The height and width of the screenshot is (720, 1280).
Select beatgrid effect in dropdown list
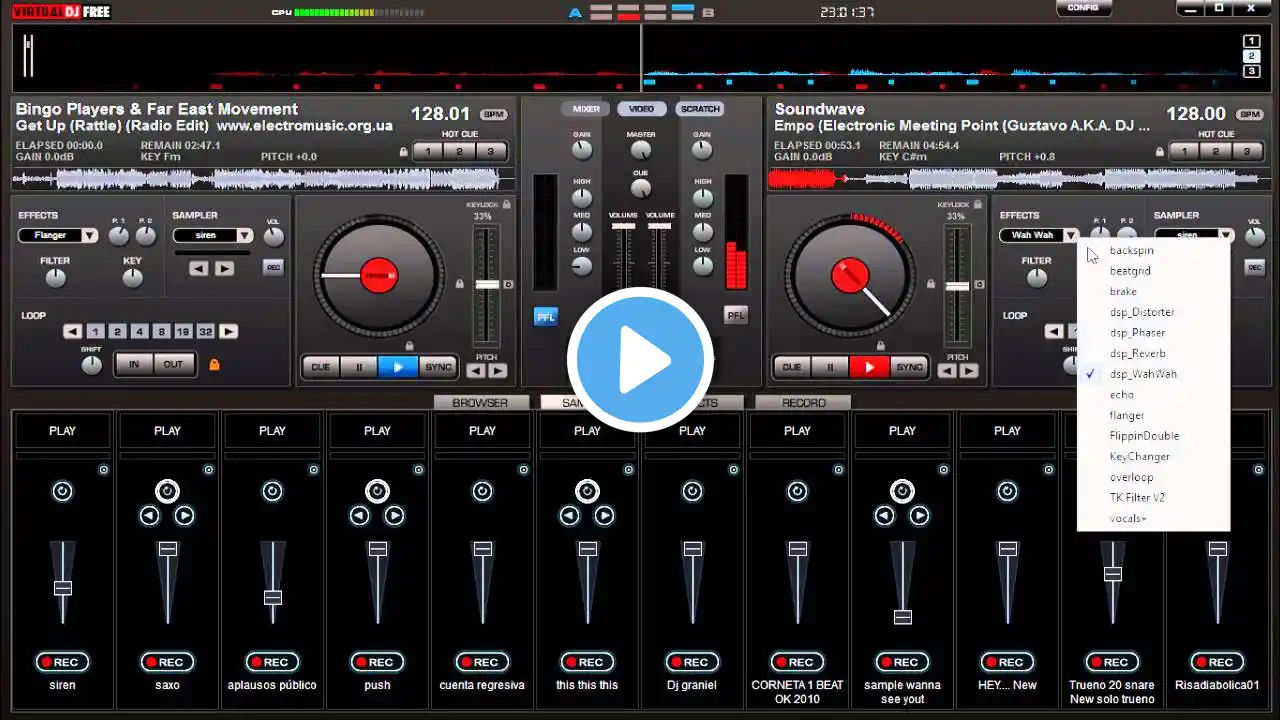[1130, 271]
